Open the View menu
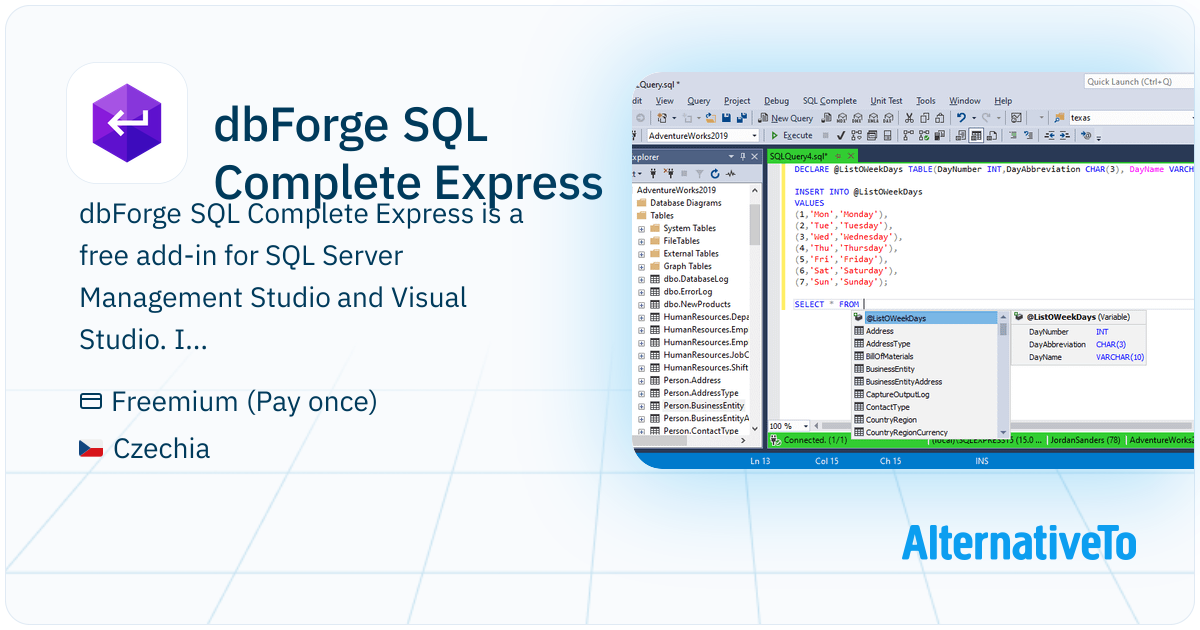1200x630 pixels. (665, 101)
